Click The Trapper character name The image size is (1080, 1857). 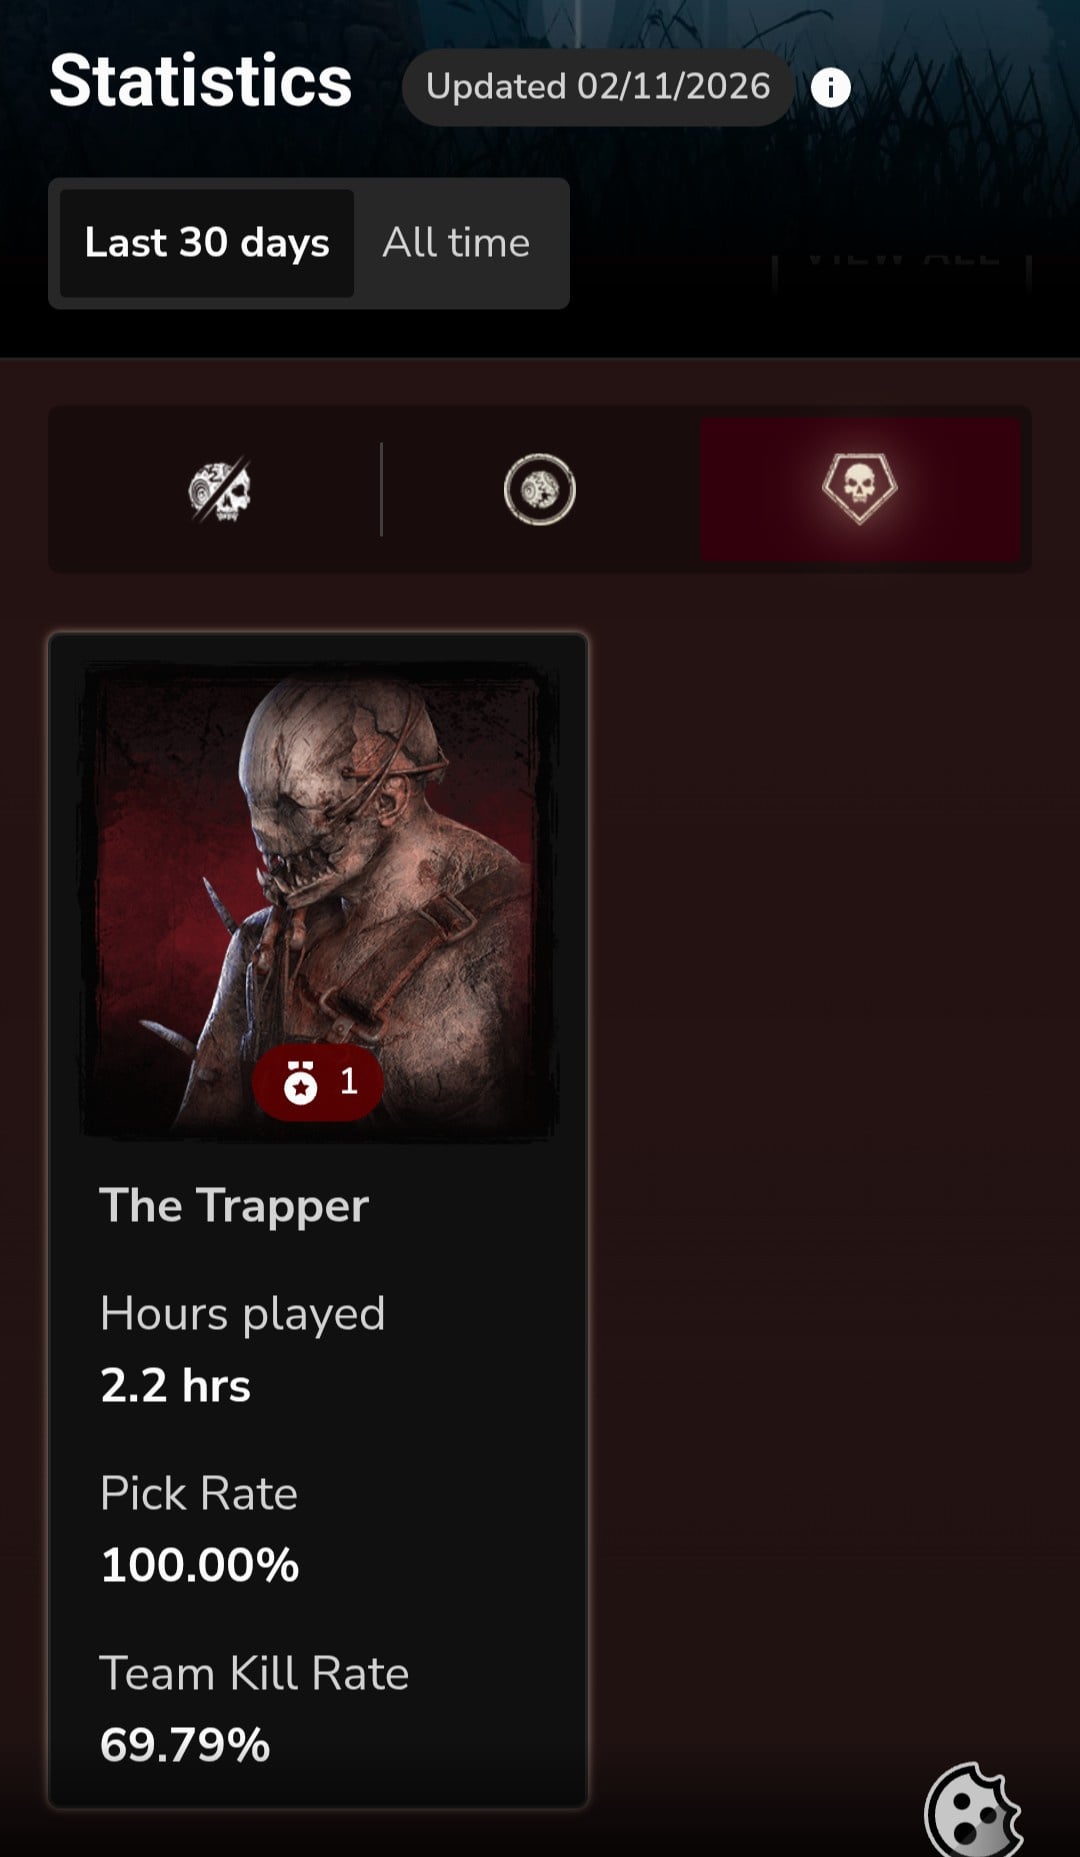234,1207
